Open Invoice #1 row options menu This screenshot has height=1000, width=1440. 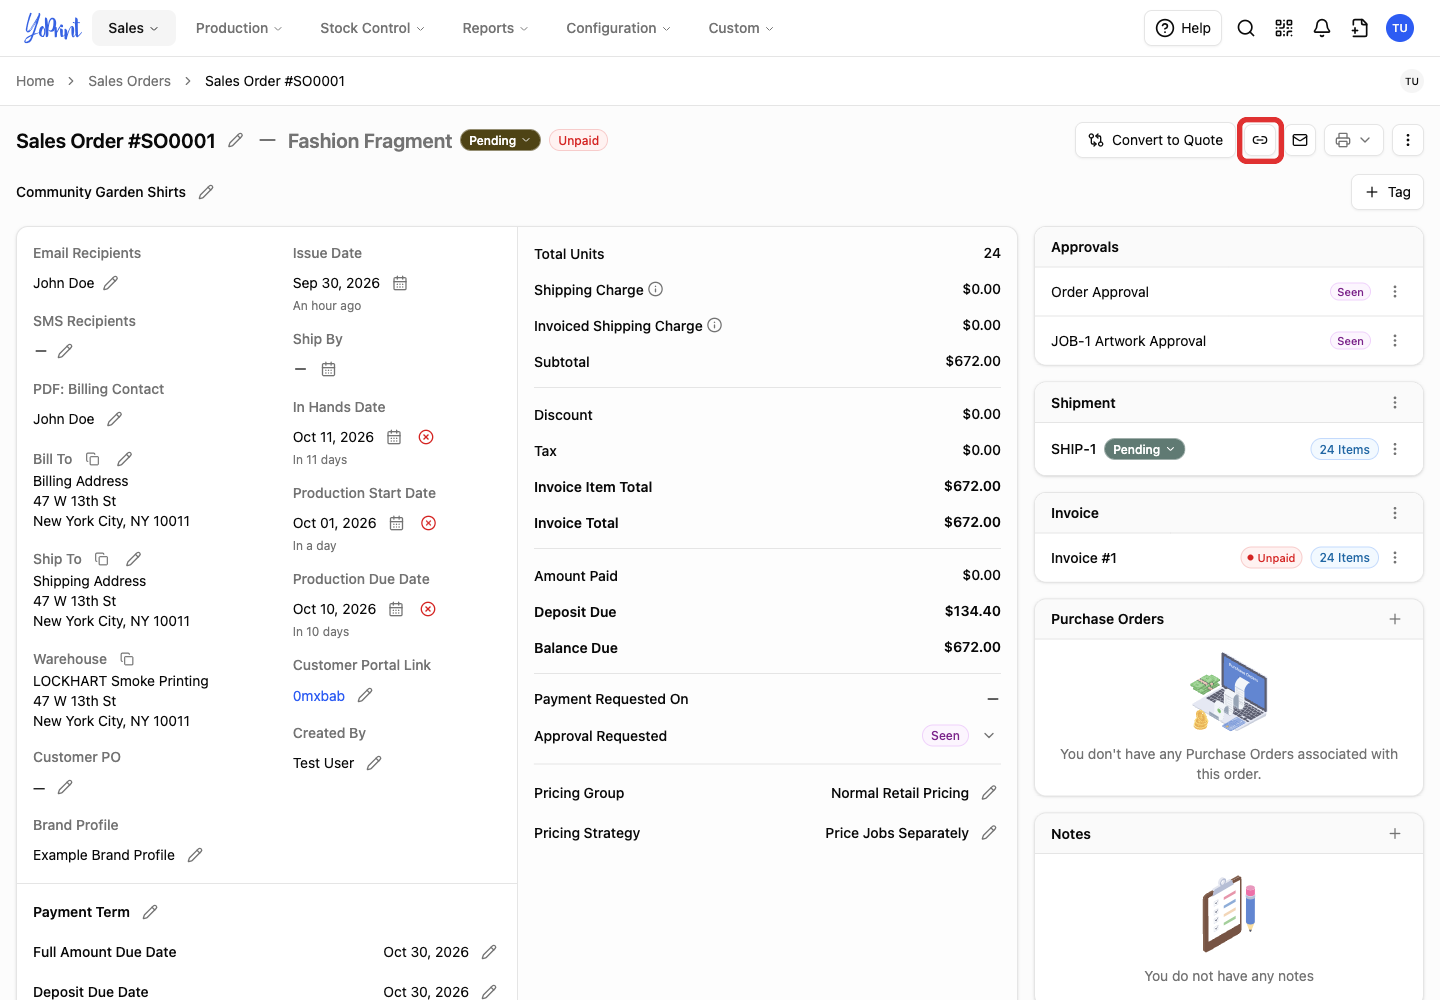point(1395,558)
